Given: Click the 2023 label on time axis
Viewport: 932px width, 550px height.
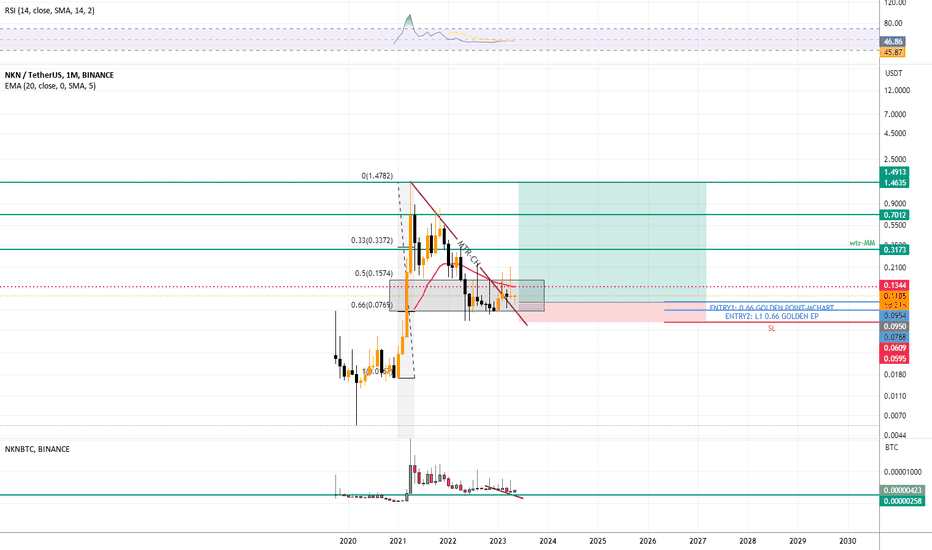Looking at the screenshot, I should pos(498,541).
